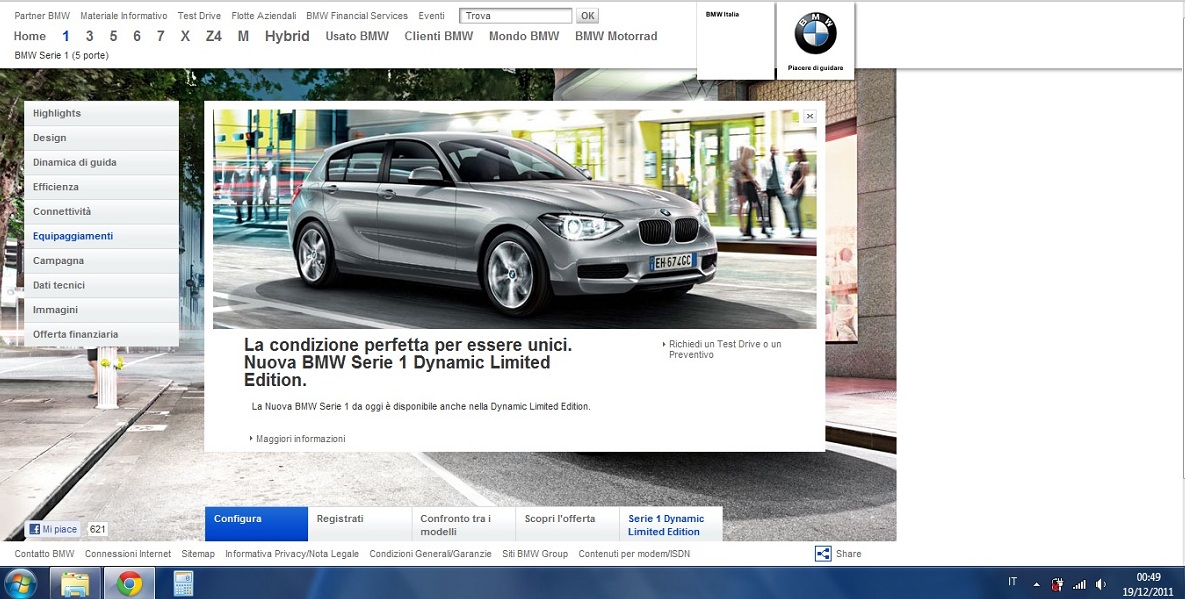
Task: Open the Confronto tra i modelli tab
Action: (x=463, y=524)
